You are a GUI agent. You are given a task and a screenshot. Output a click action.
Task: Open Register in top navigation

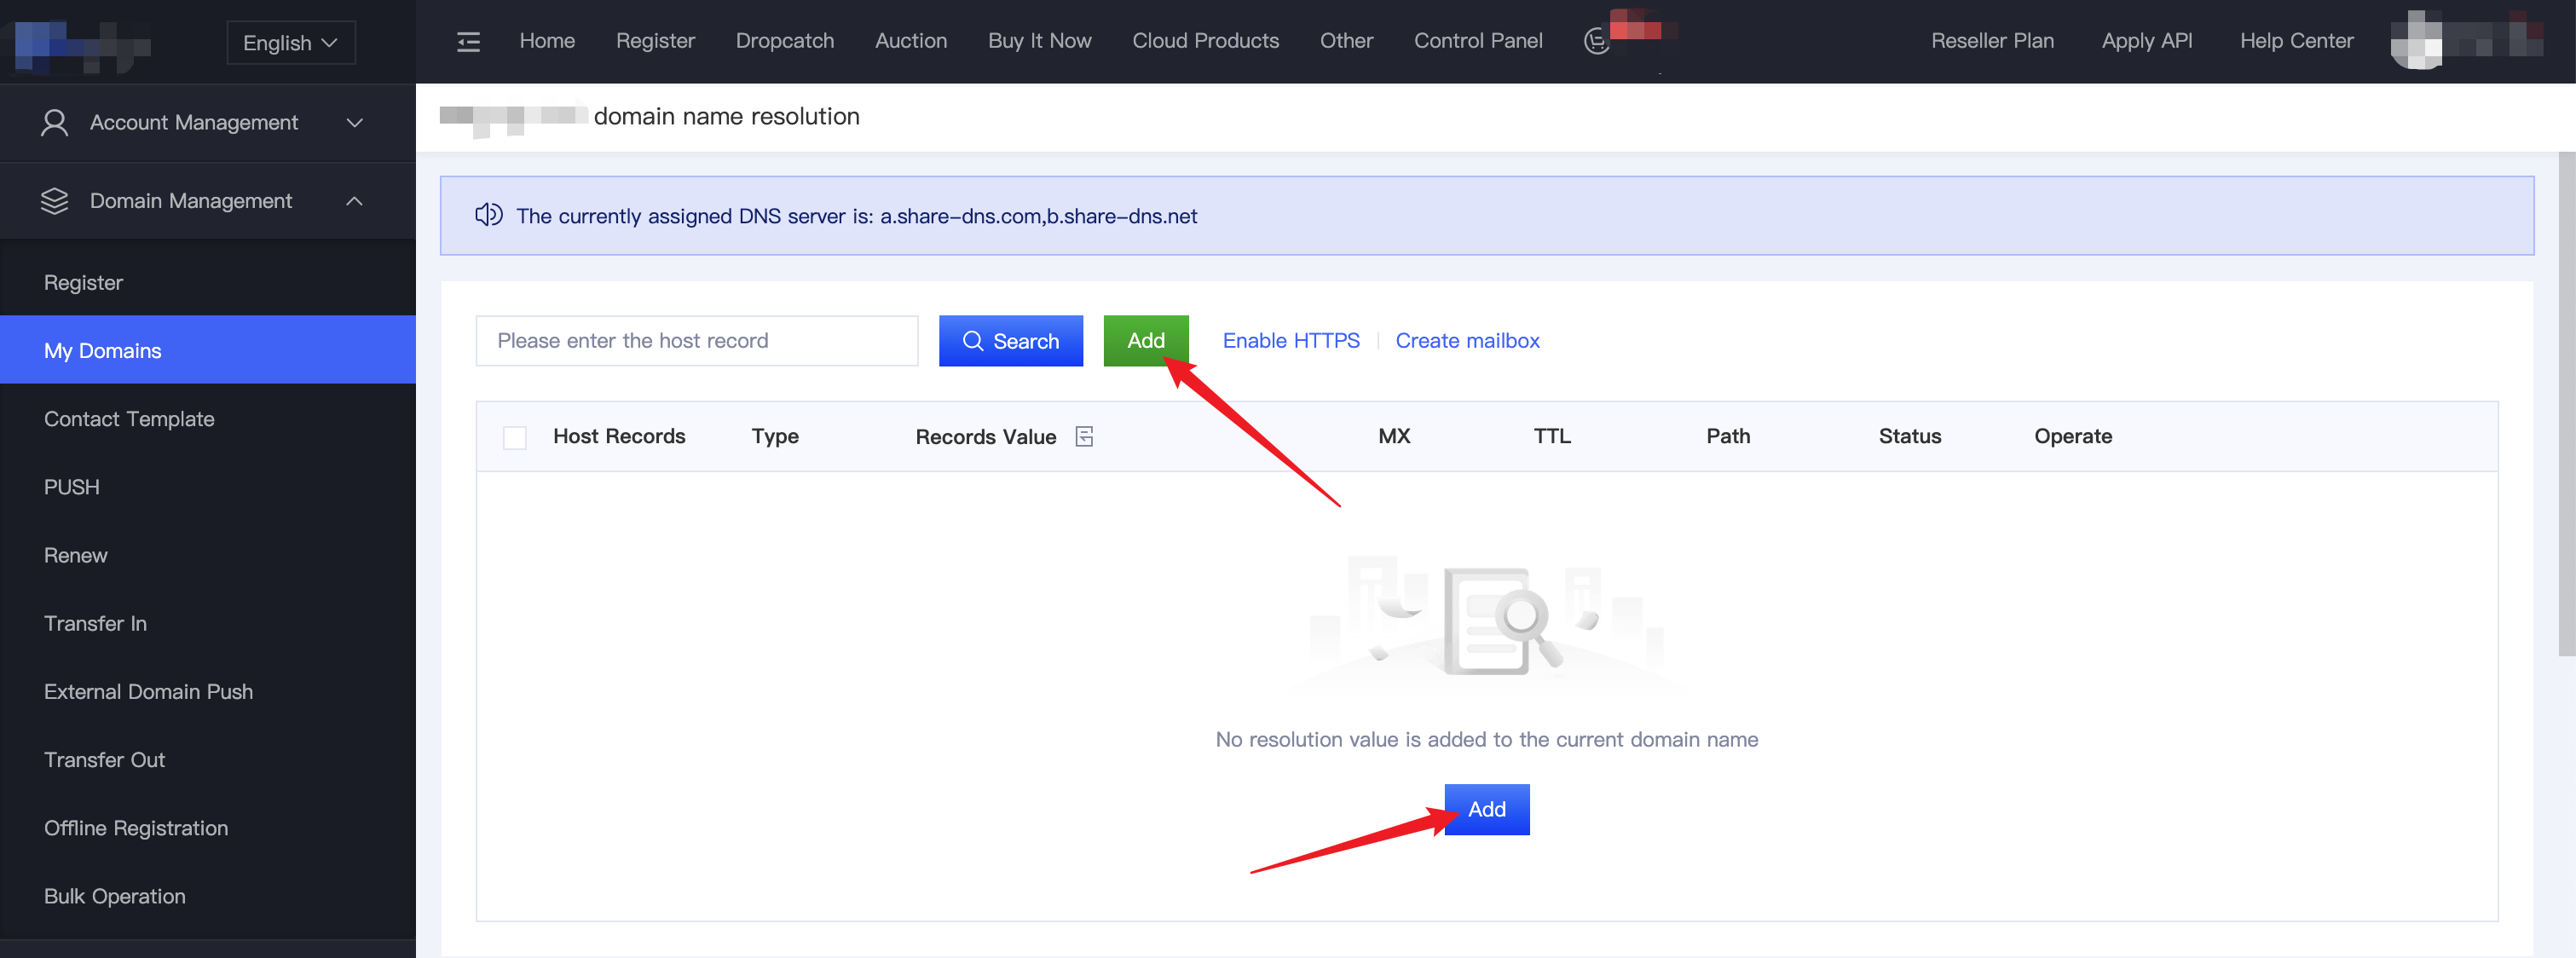tap(655, 41)
